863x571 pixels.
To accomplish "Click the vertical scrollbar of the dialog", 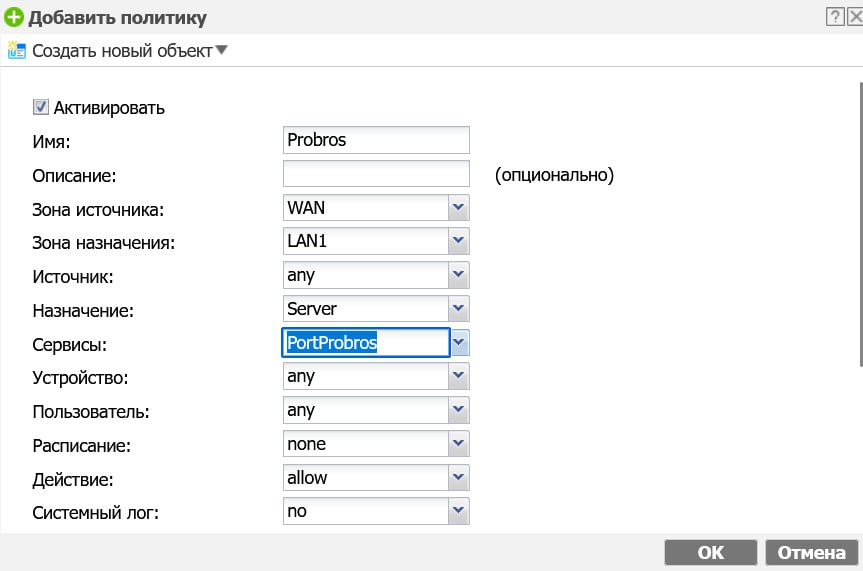I will click(860, 223).
